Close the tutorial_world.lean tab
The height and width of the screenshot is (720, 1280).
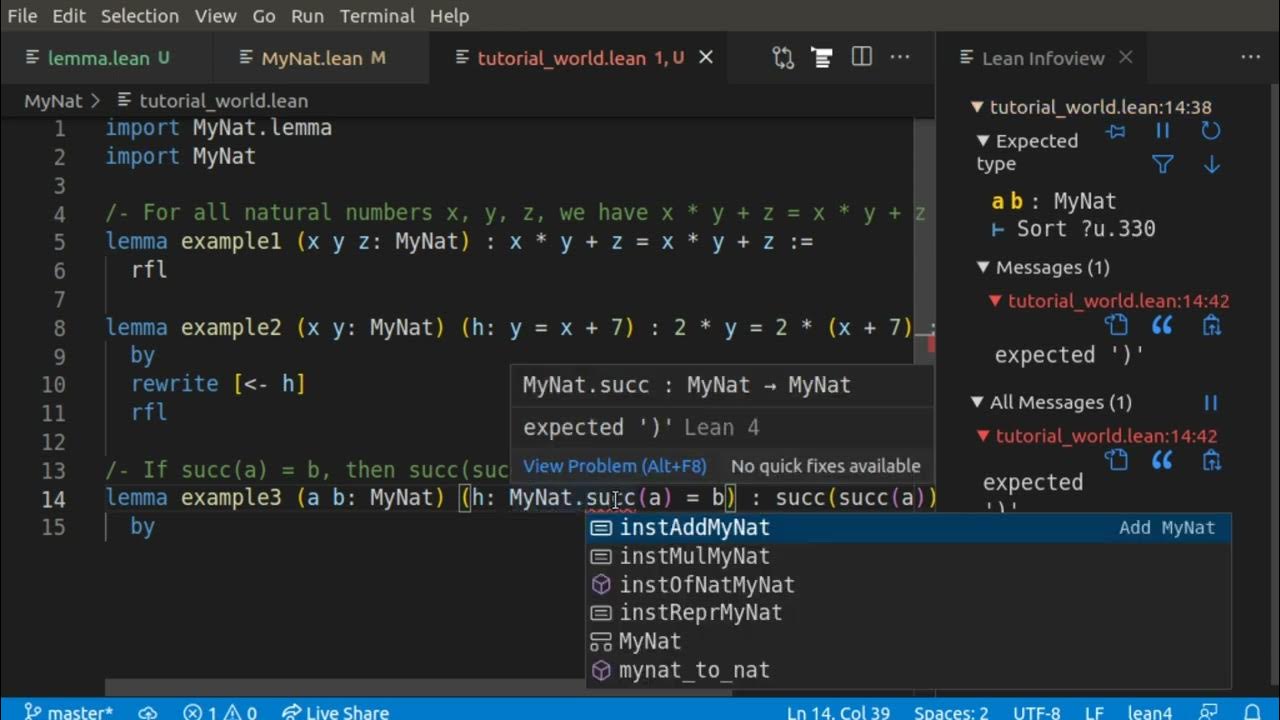point(706,58)
